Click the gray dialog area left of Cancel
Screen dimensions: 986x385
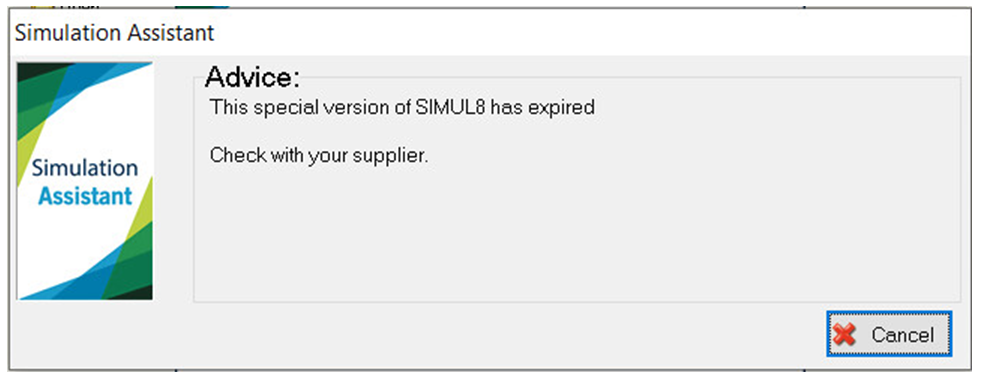click(440, 335)
